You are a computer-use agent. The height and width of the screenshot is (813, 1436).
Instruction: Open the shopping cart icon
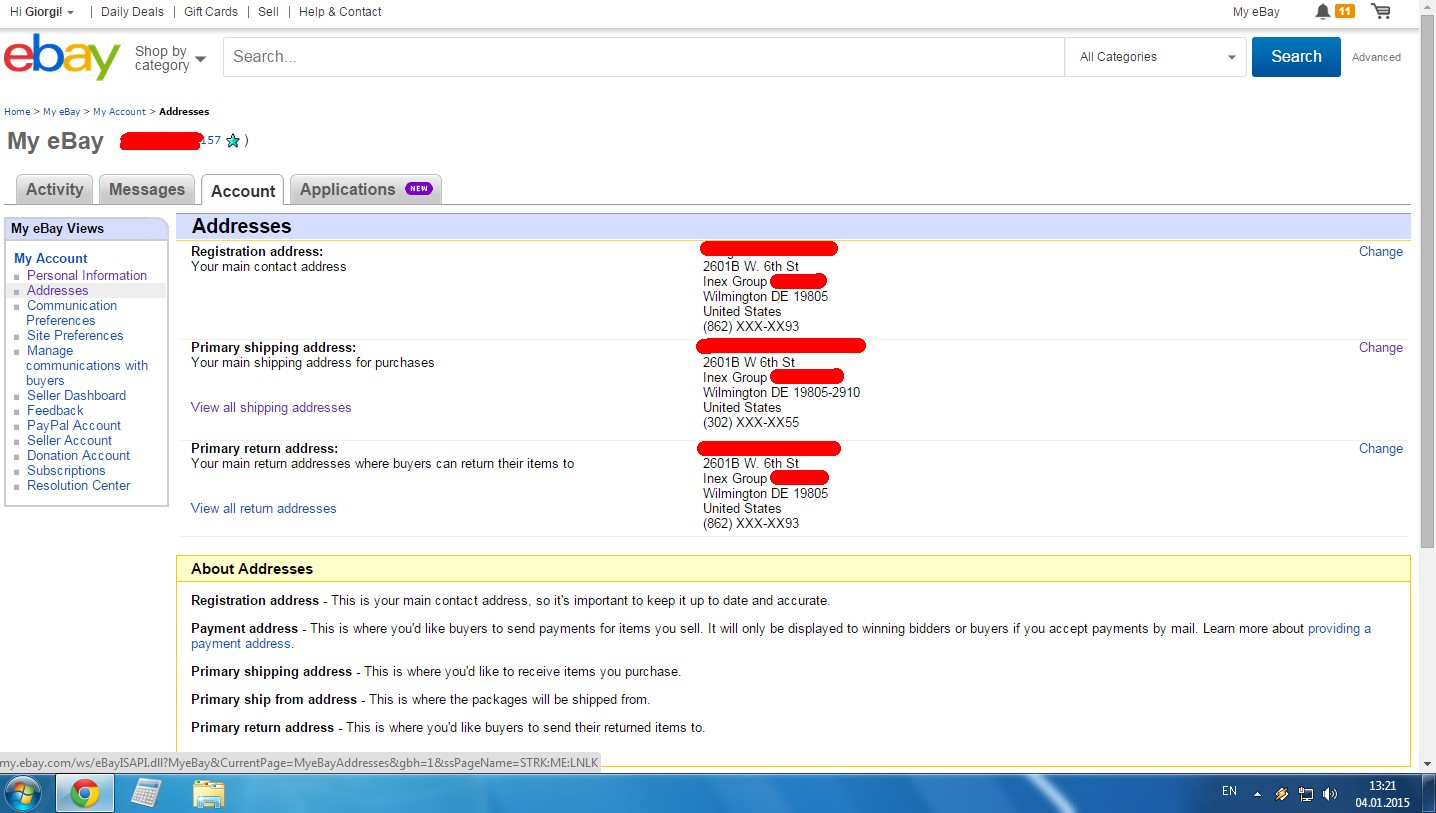(x=1381, y=12)
